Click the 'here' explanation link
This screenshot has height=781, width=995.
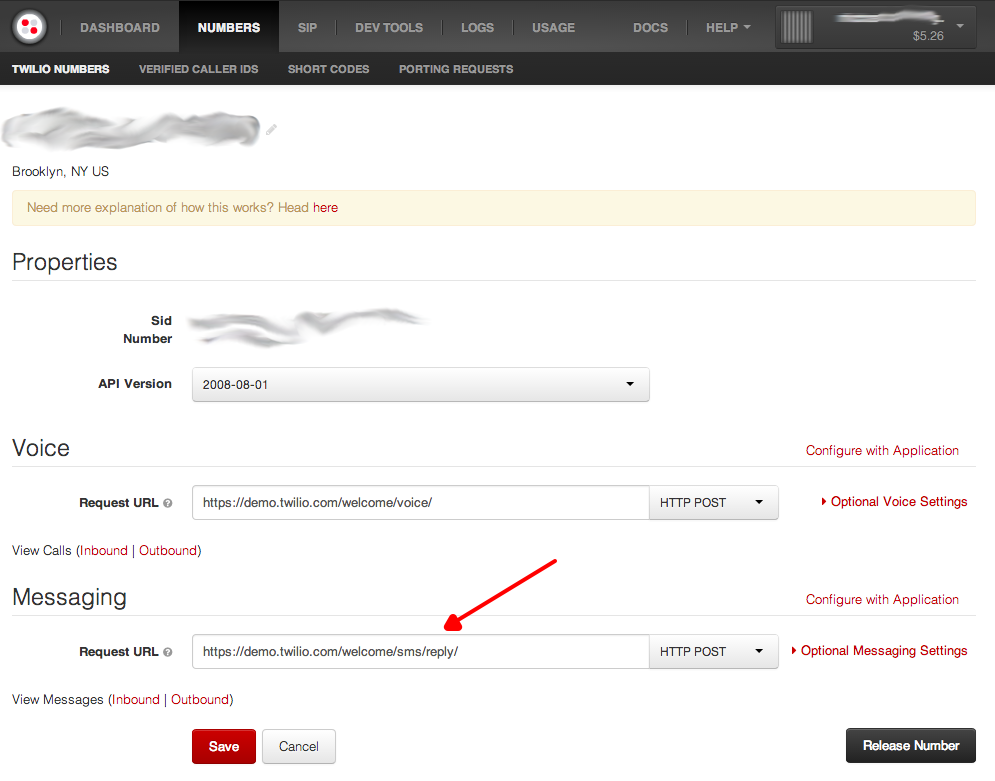pyautogui.click(x=326, y=207)
